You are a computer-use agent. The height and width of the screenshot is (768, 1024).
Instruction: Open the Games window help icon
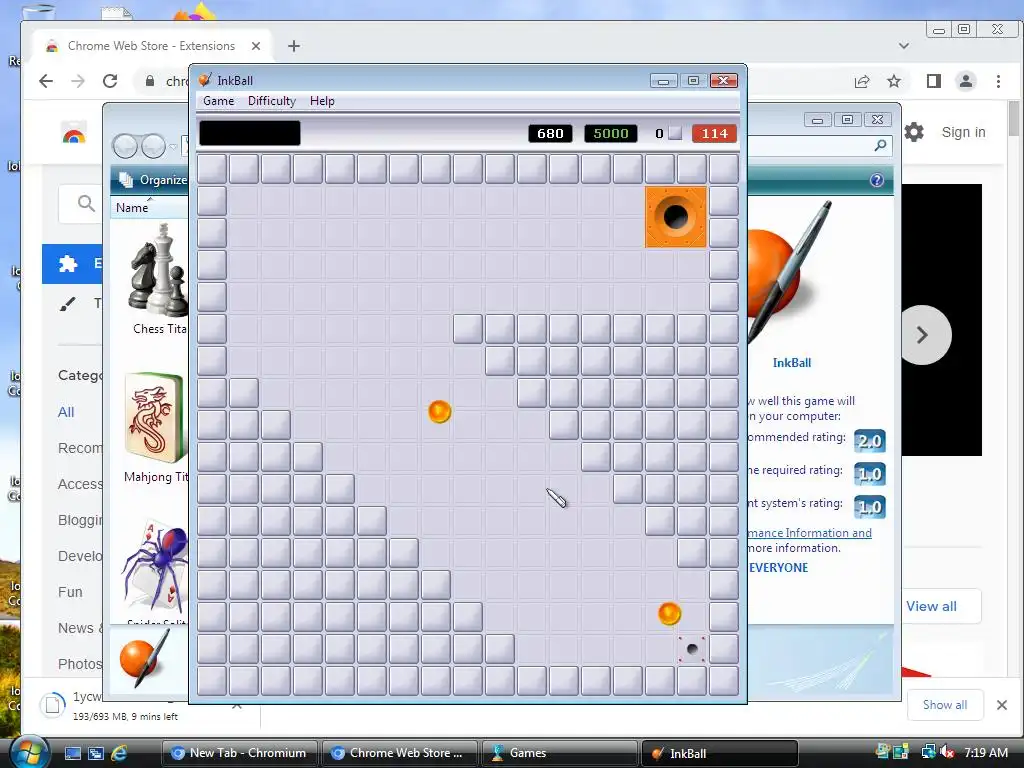tap(876, 180)
